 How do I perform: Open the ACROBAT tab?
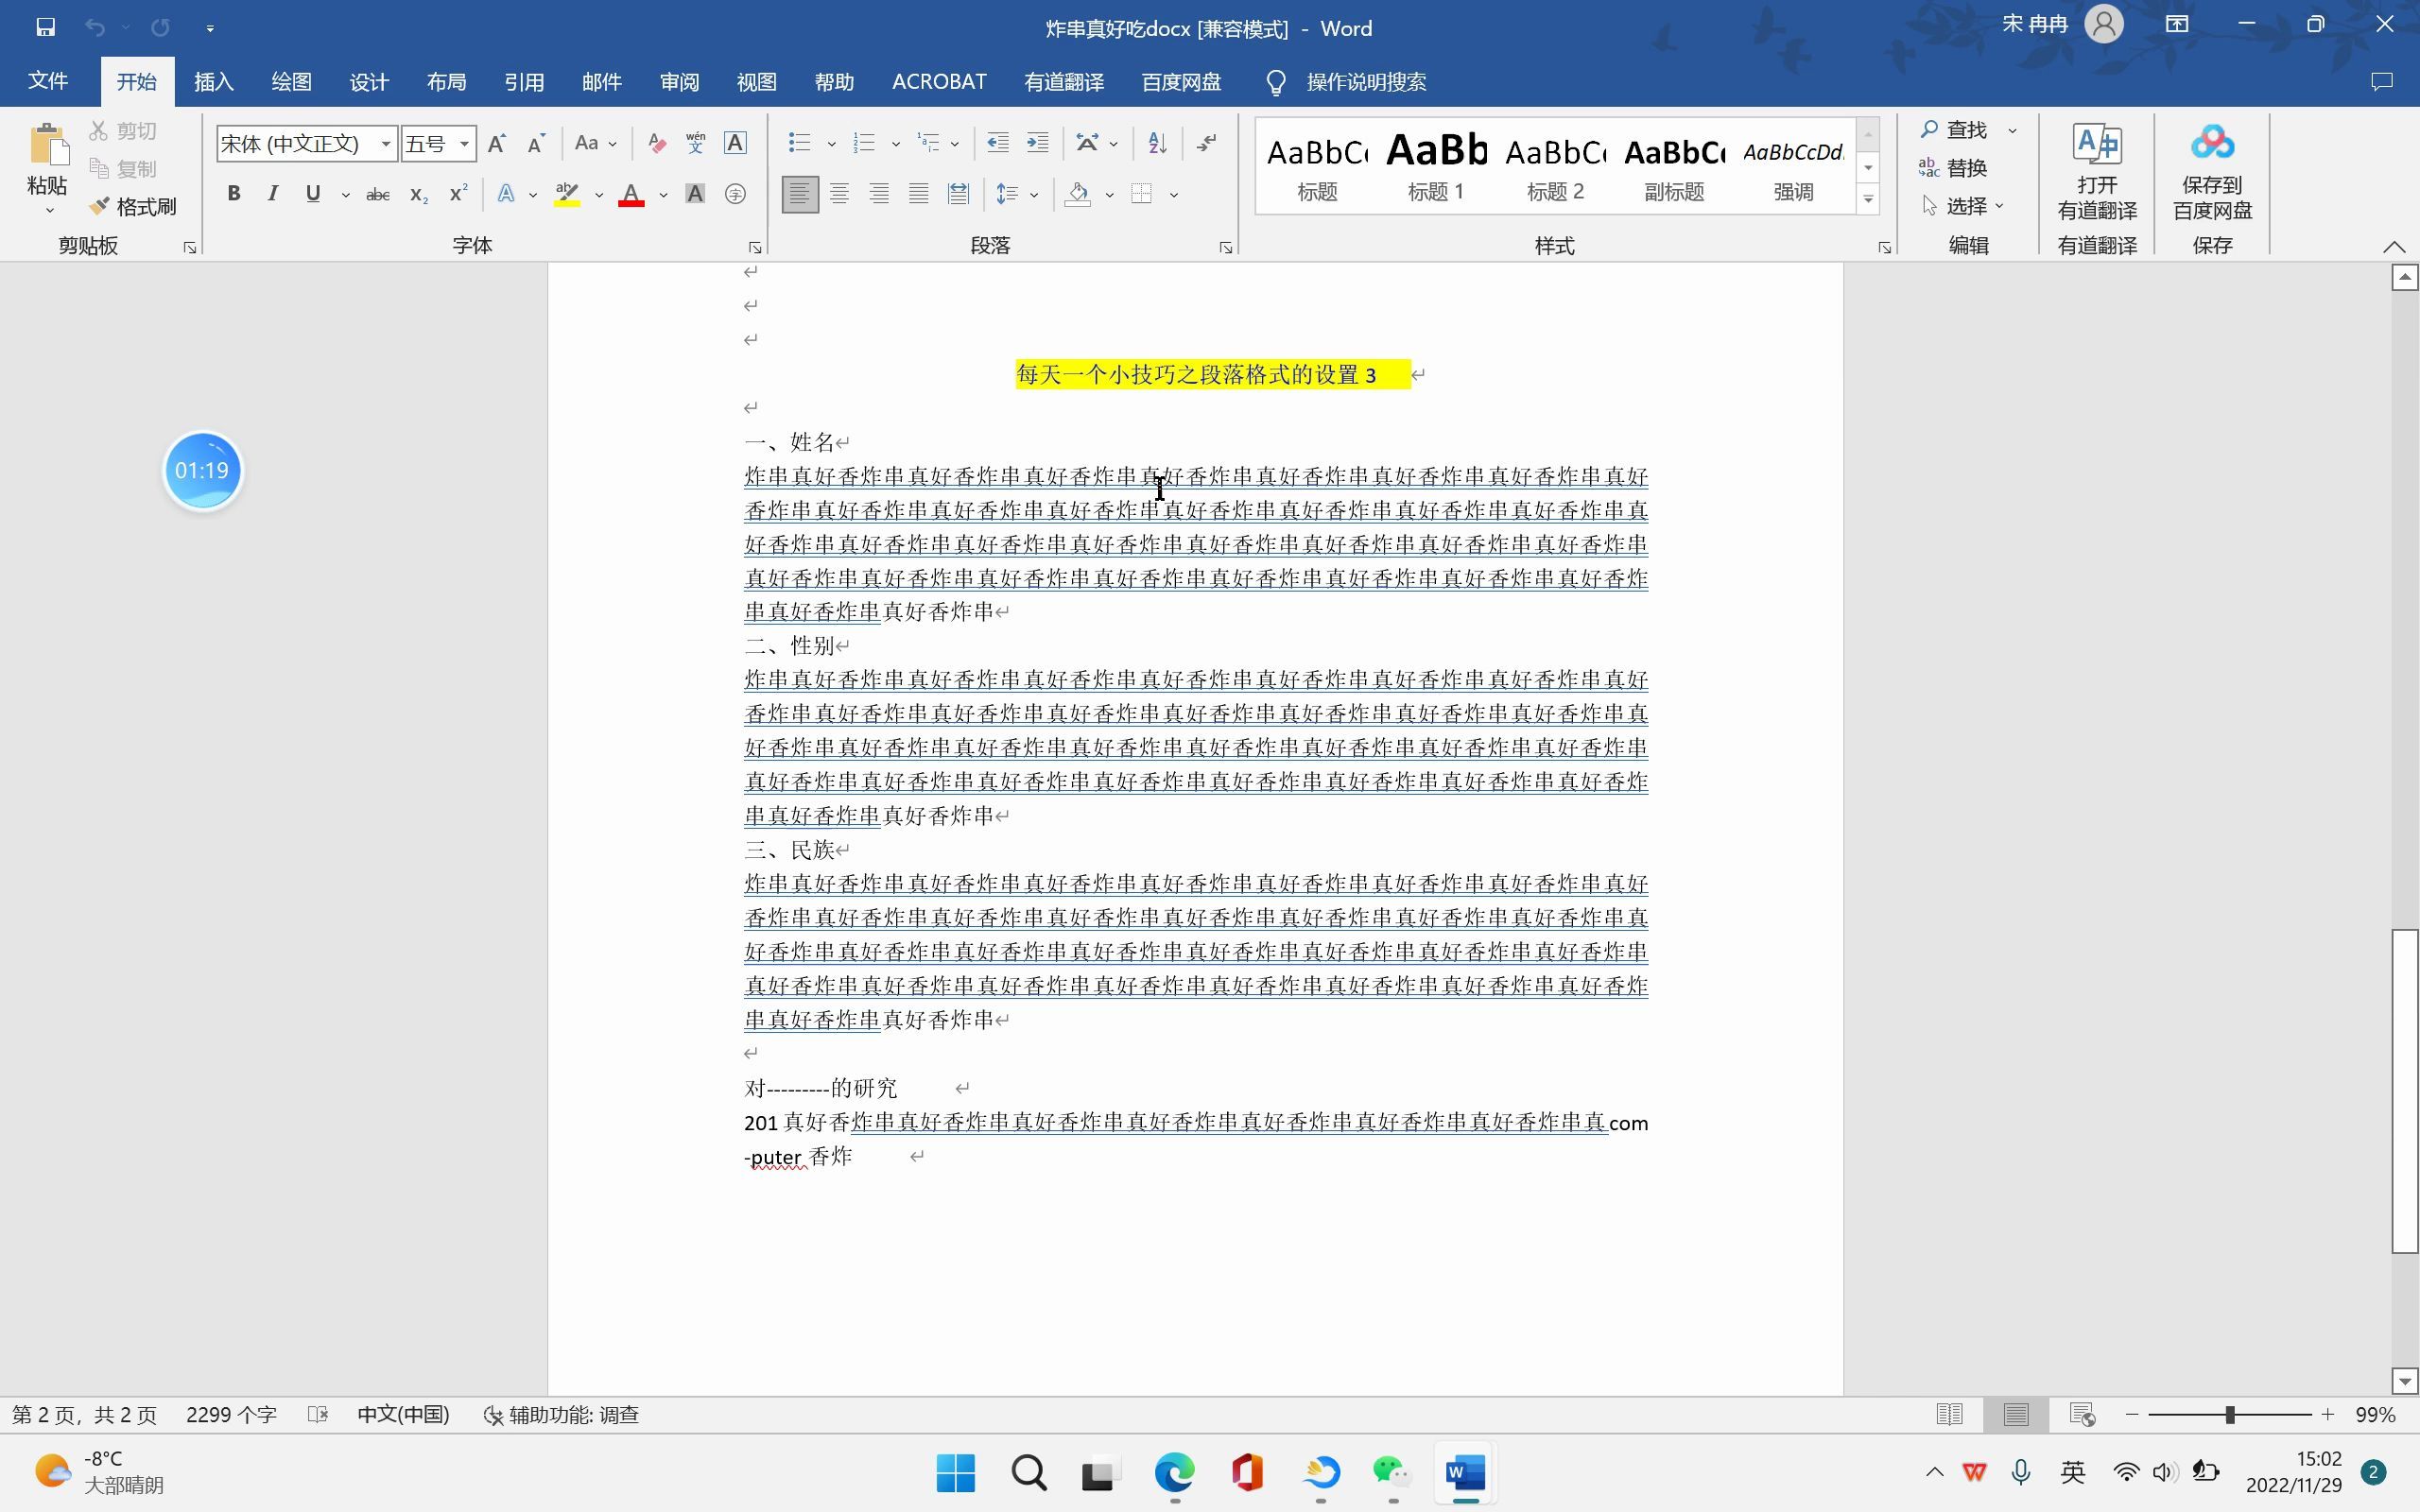click(939, 82)
